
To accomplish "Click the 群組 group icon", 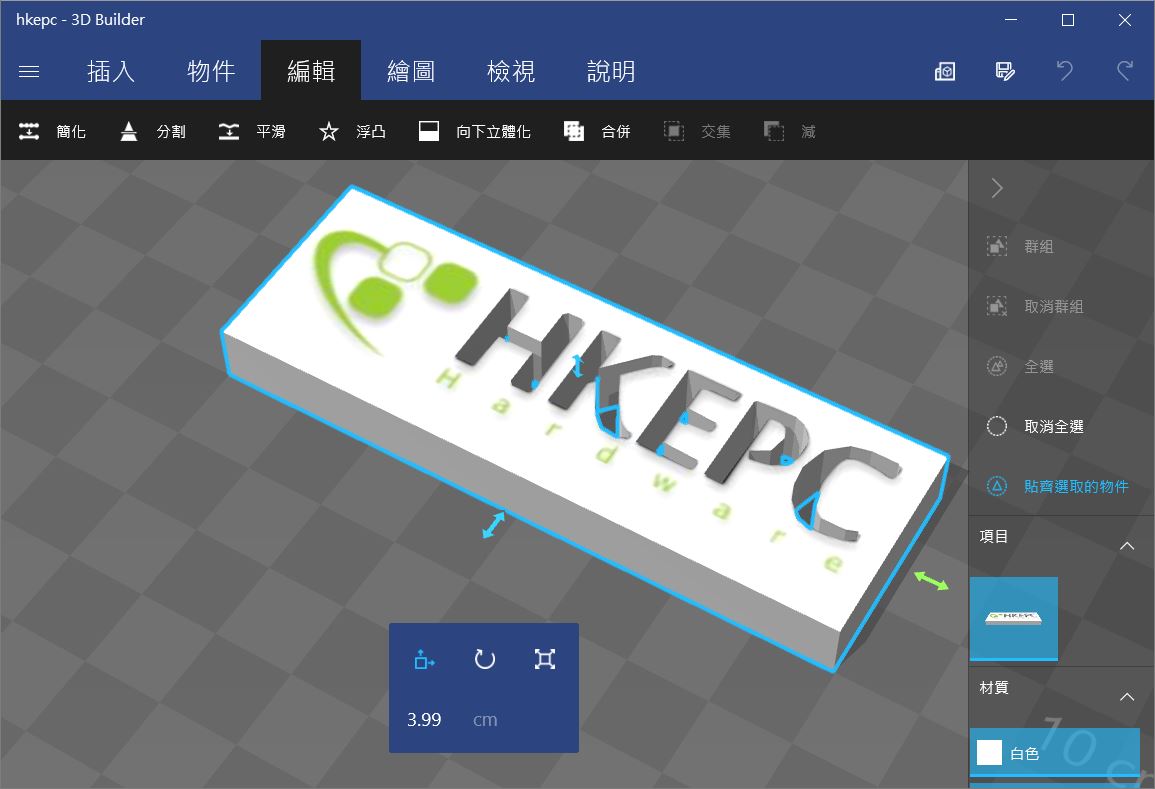I will (997, 246).
